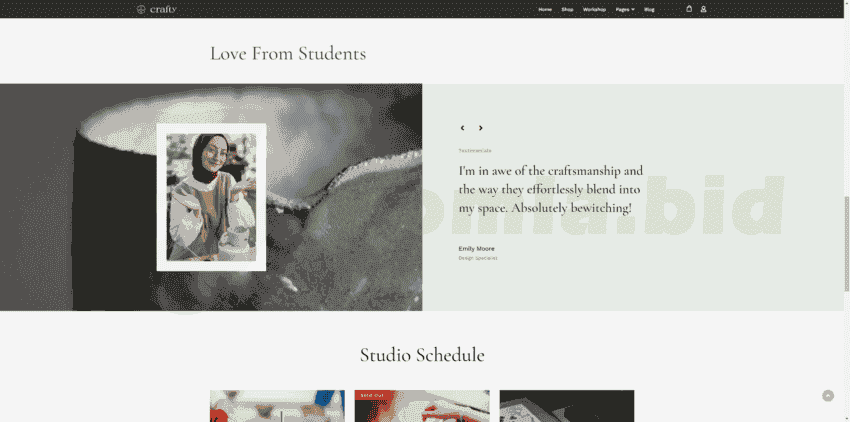Open the user account icon
Screen dimensions: 850x422
703,9
